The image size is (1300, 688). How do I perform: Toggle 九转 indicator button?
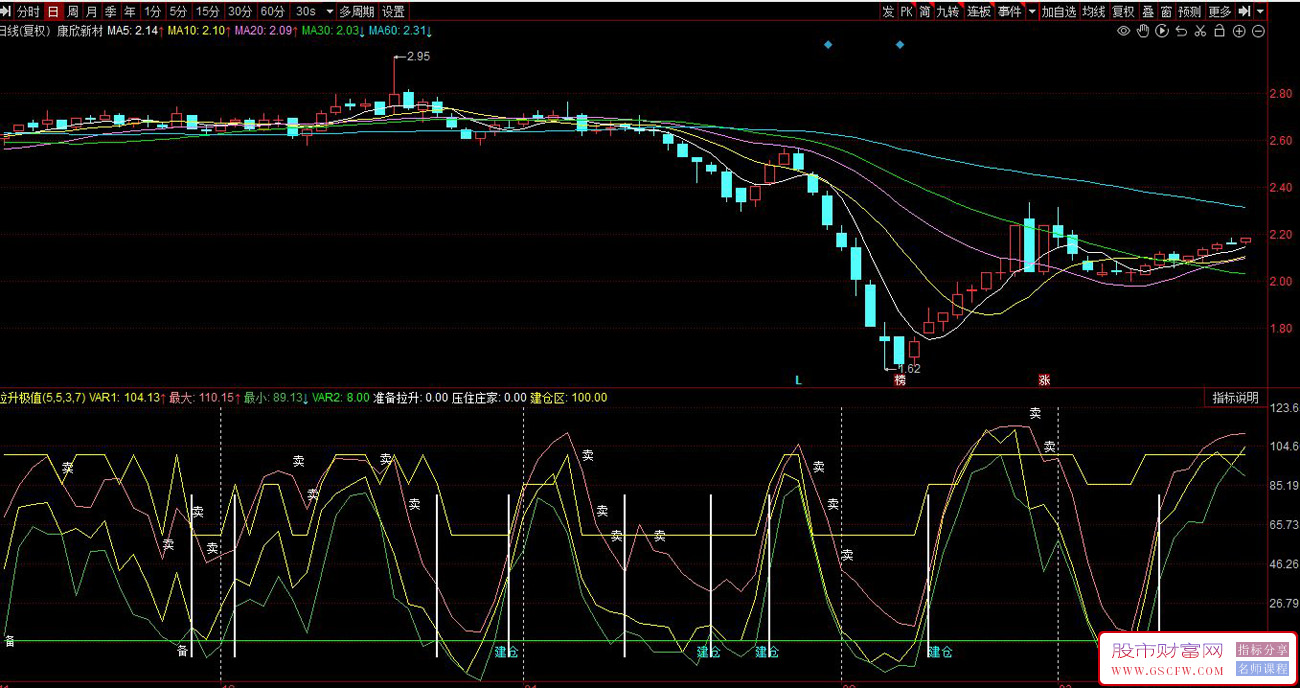(x=948, y=12)
